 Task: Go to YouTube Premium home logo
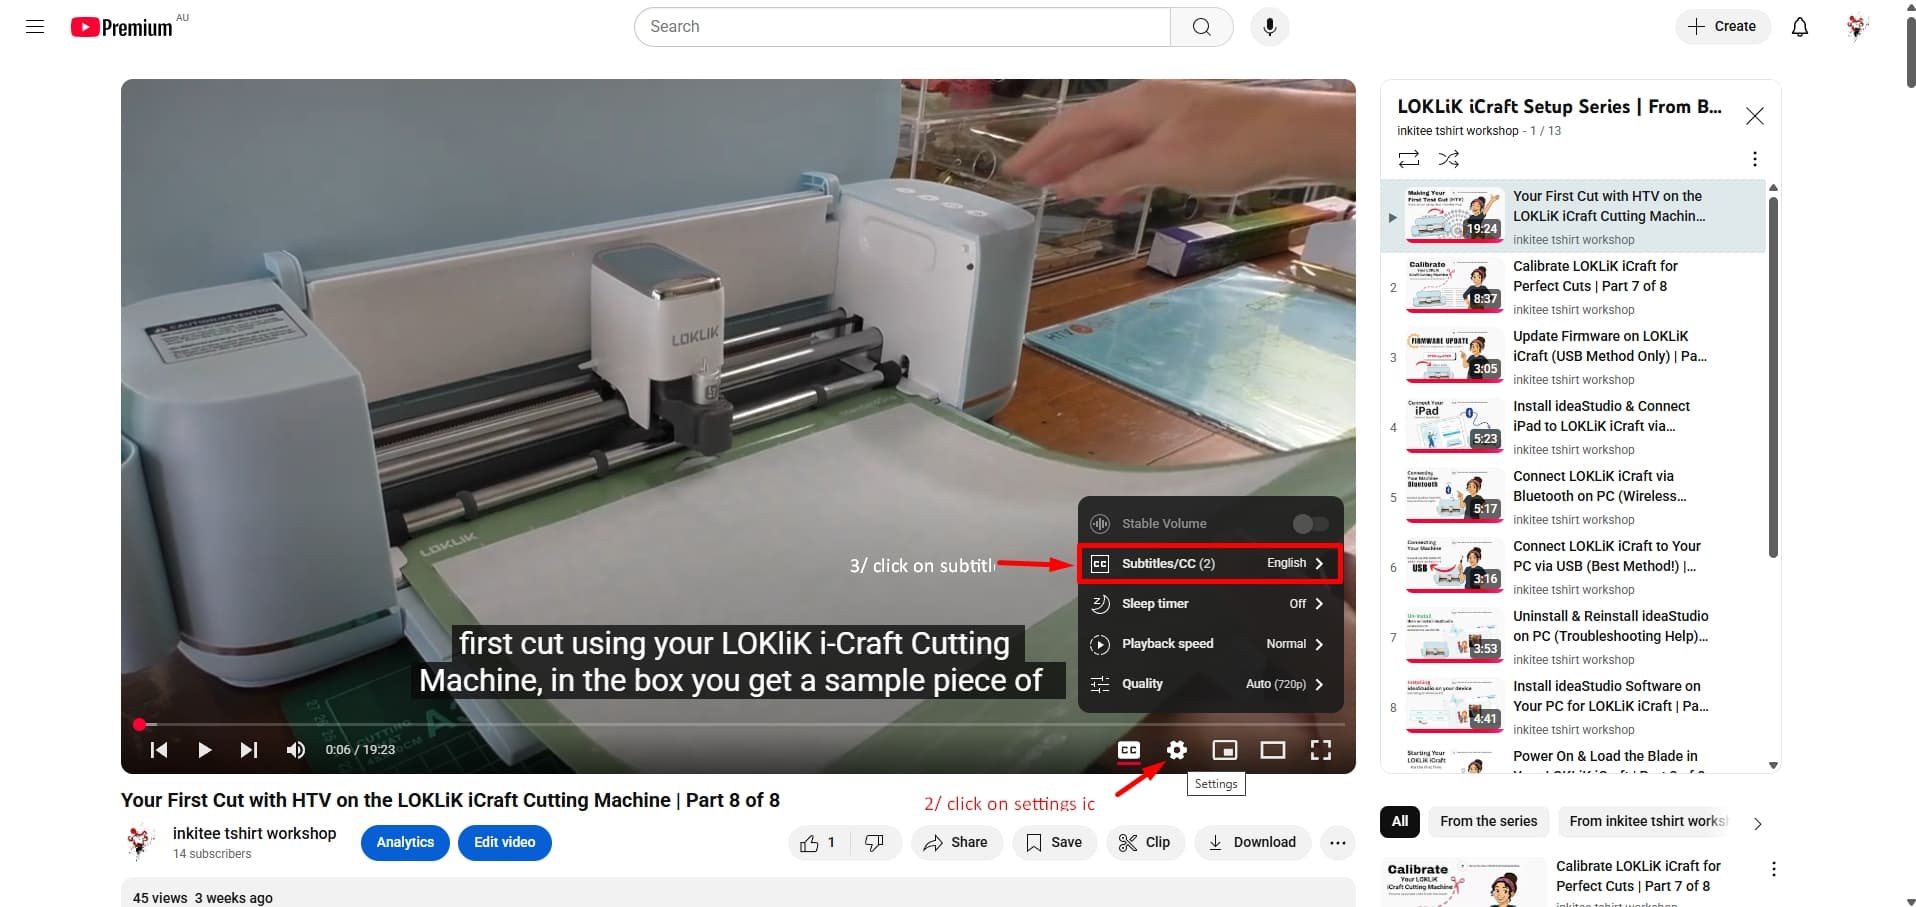pos(122,27)
